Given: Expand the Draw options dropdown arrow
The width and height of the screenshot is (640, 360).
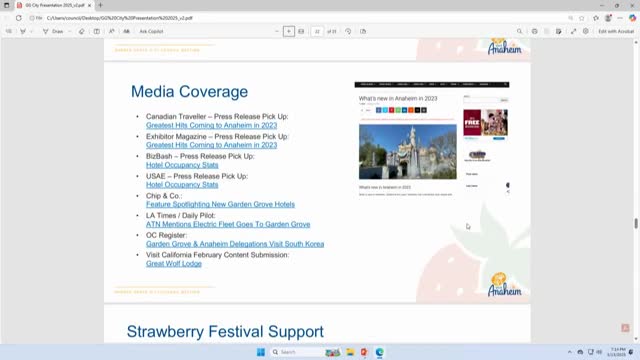Looking at the screenshot, I should tap(69, 31).
